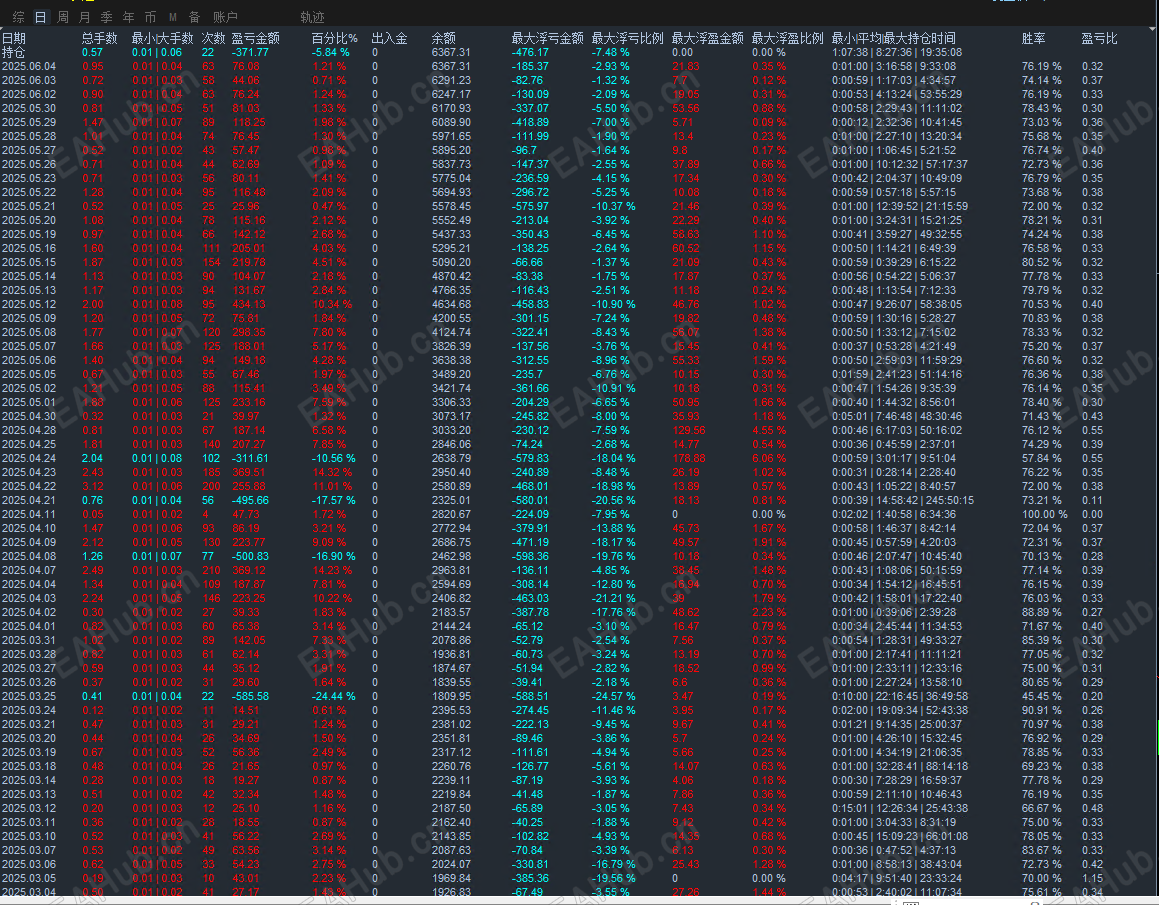Click the 3826.39 balance cell

[451, 347]
